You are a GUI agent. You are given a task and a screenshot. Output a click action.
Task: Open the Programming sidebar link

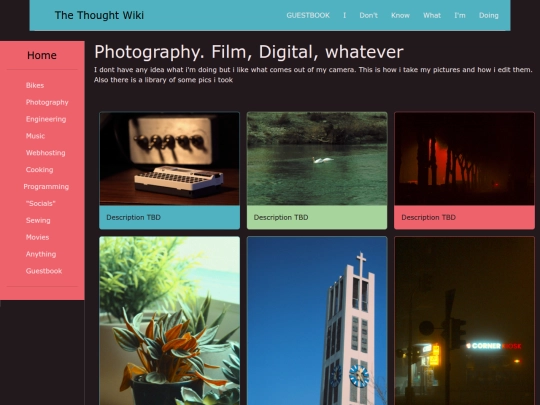point(46,187)
